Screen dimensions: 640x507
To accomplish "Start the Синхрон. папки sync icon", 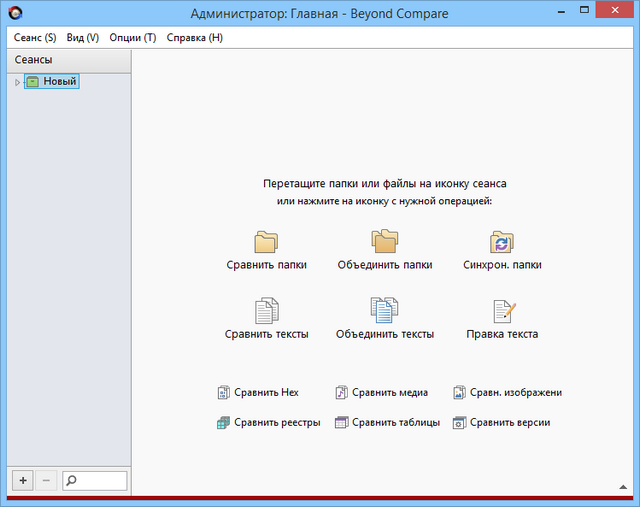I will coord(502,242).
